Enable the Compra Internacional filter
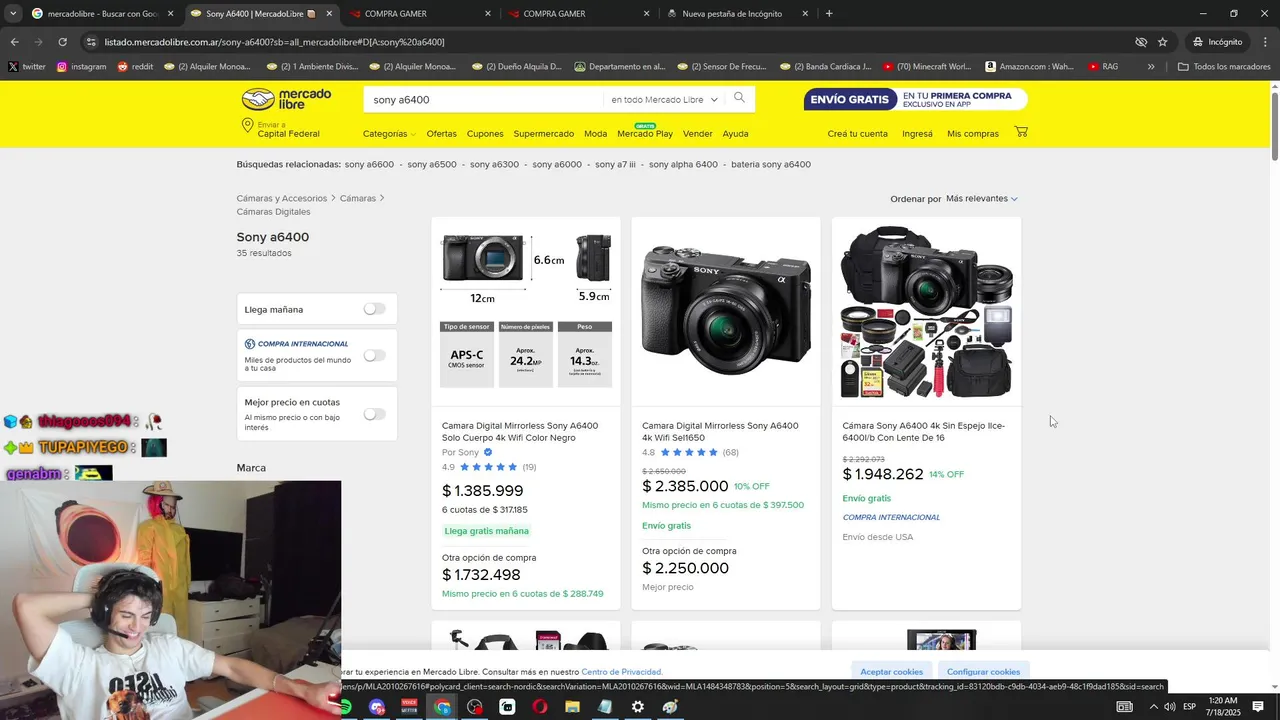 pos(374,355)
